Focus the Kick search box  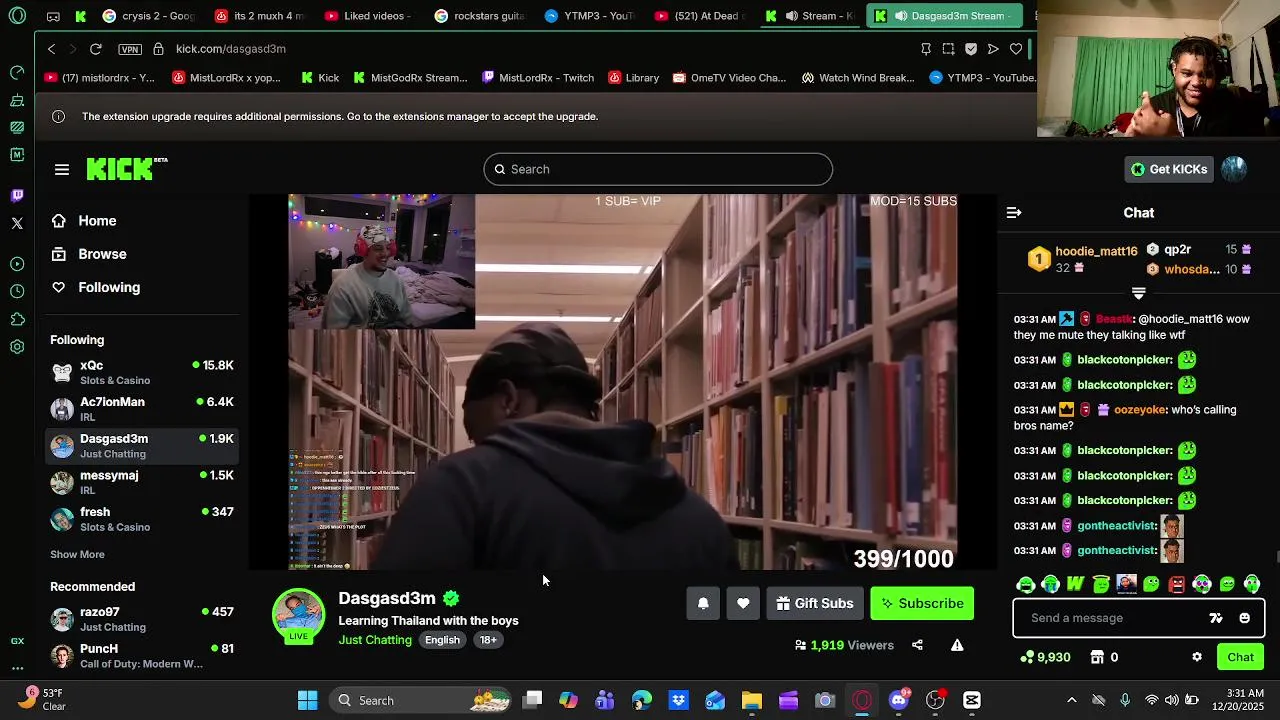coord(658,169)
